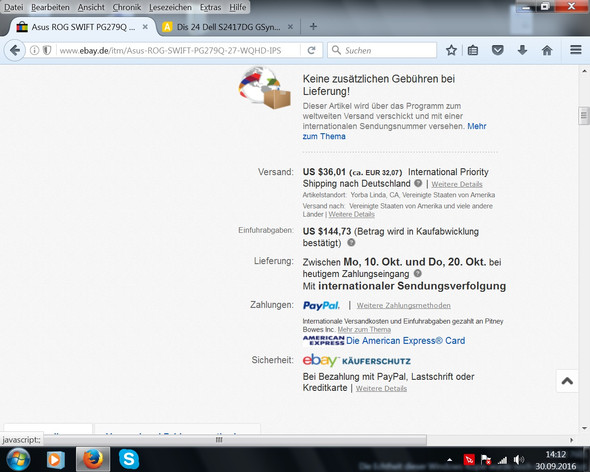
Task: Save page to Pocket
Action: [x=497, y=50]
